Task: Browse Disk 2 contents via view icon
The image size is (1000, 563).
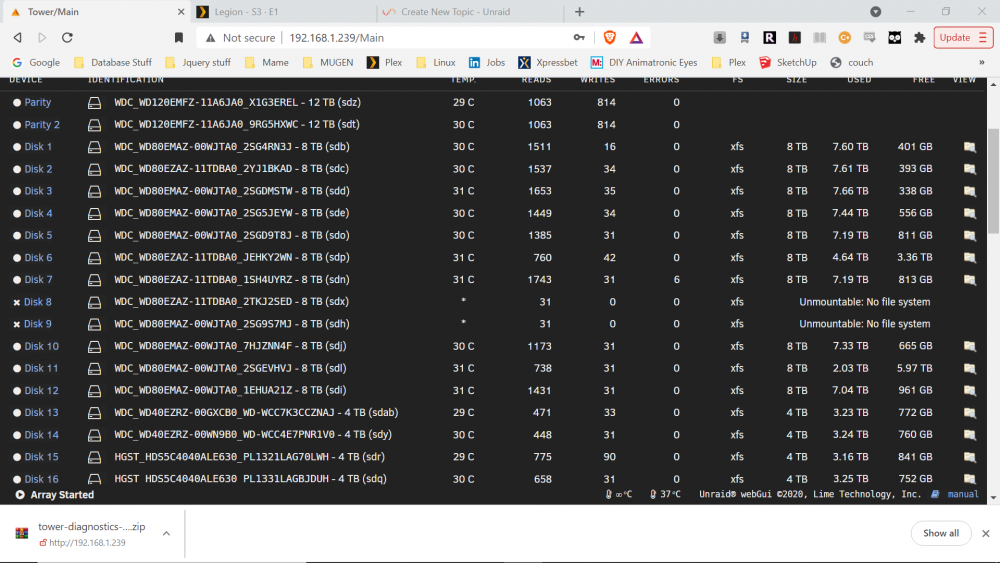Action: (x=969, y=169)
